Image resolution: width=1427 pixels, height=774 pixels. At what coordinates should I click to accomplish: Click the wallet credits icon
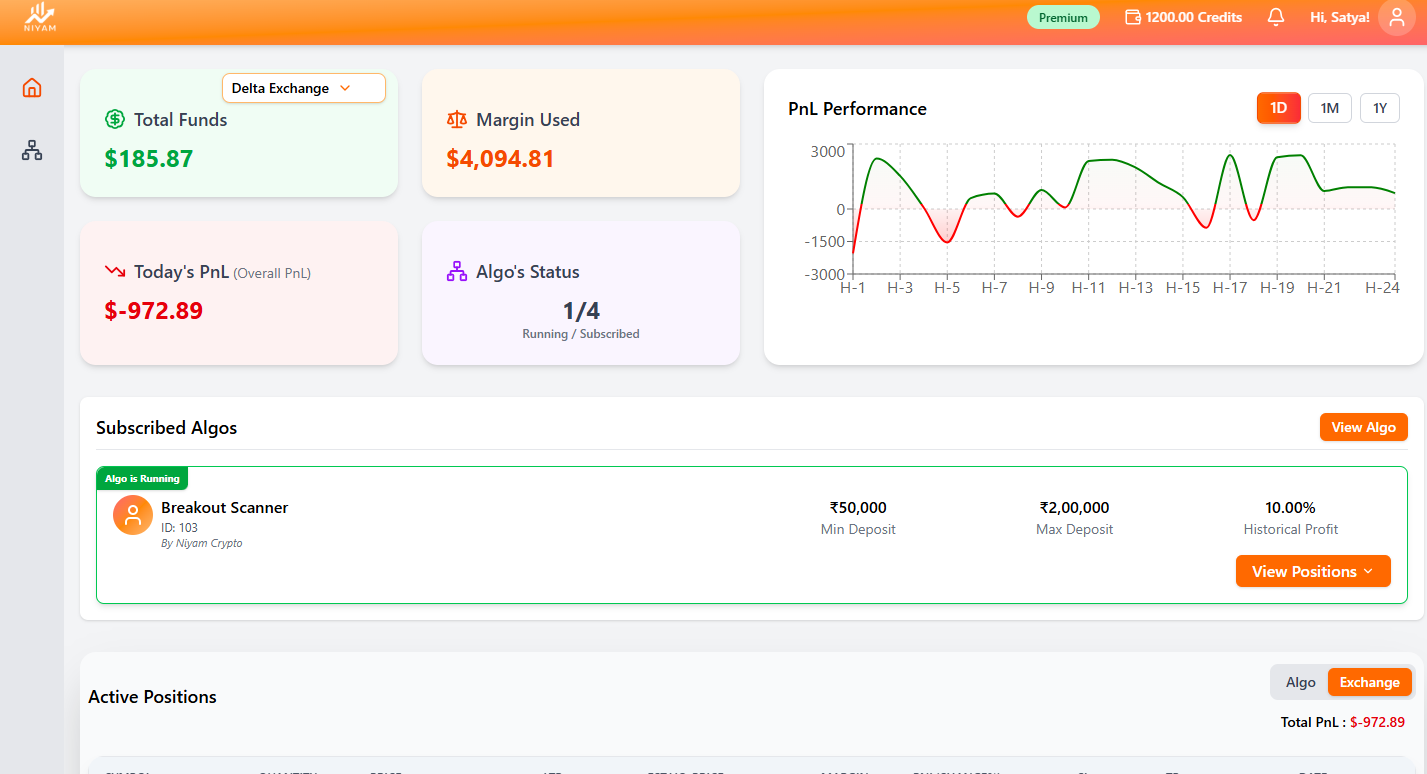click(x=1133, y=18)
